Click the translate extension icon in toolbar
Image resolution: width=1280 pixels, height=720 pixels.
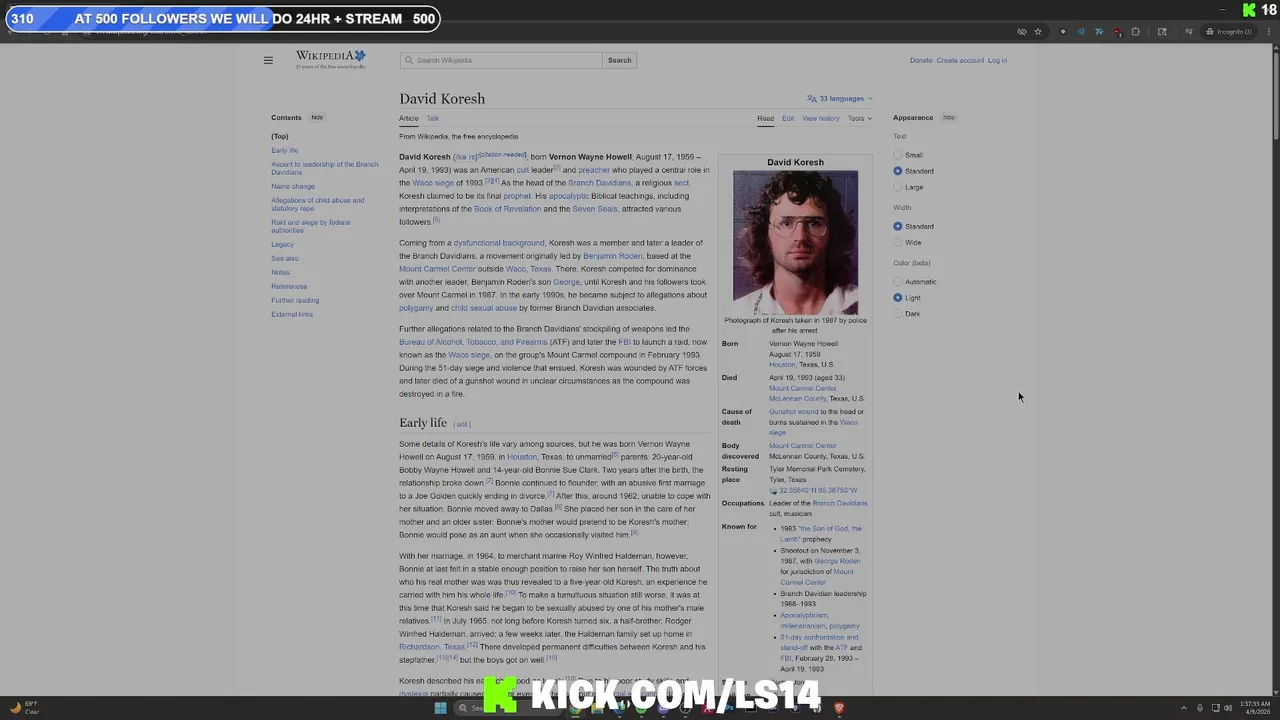coord(1099,32)
